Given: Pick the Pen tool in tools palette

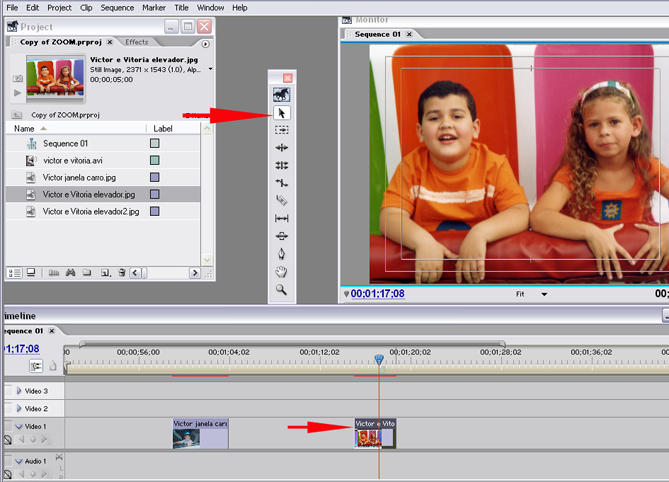Looking at the screenshot, I should point(282,253).
